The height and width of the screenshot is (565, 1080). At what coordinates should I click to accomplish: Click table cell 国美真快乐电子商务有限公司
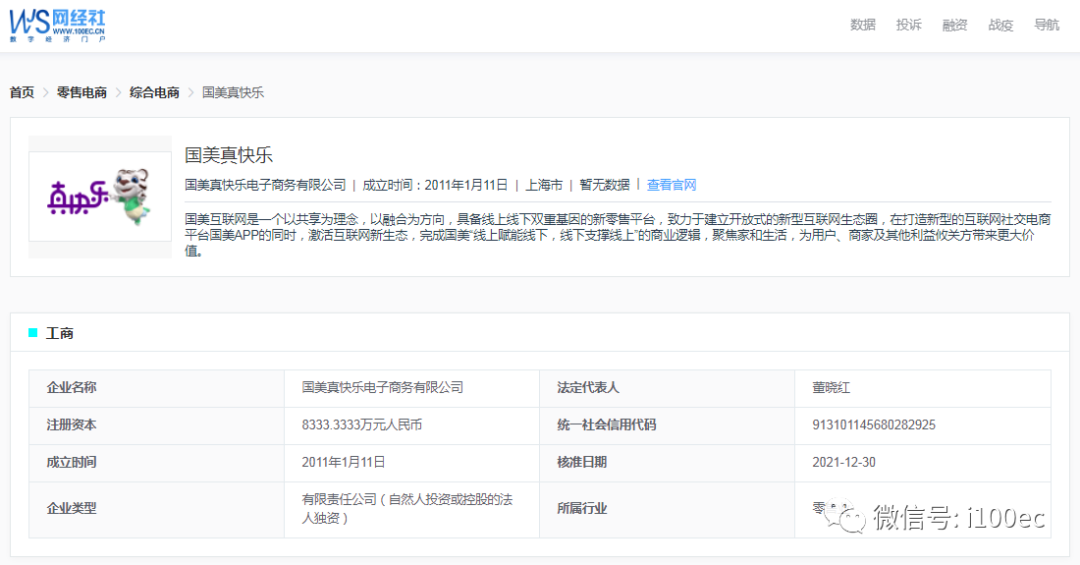(x=412, y=388)
